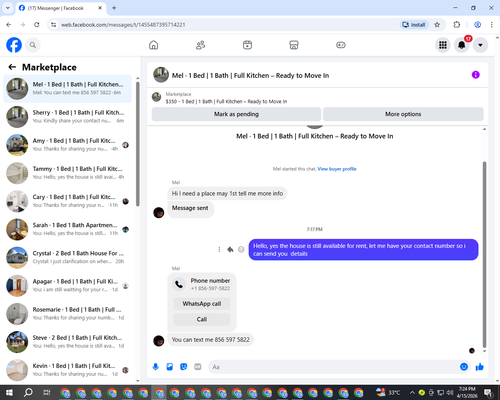Open Crystal 2 Bed 1 Bath House chat
The height and width of the screenshot is (400, 500).
coord(67,257)
